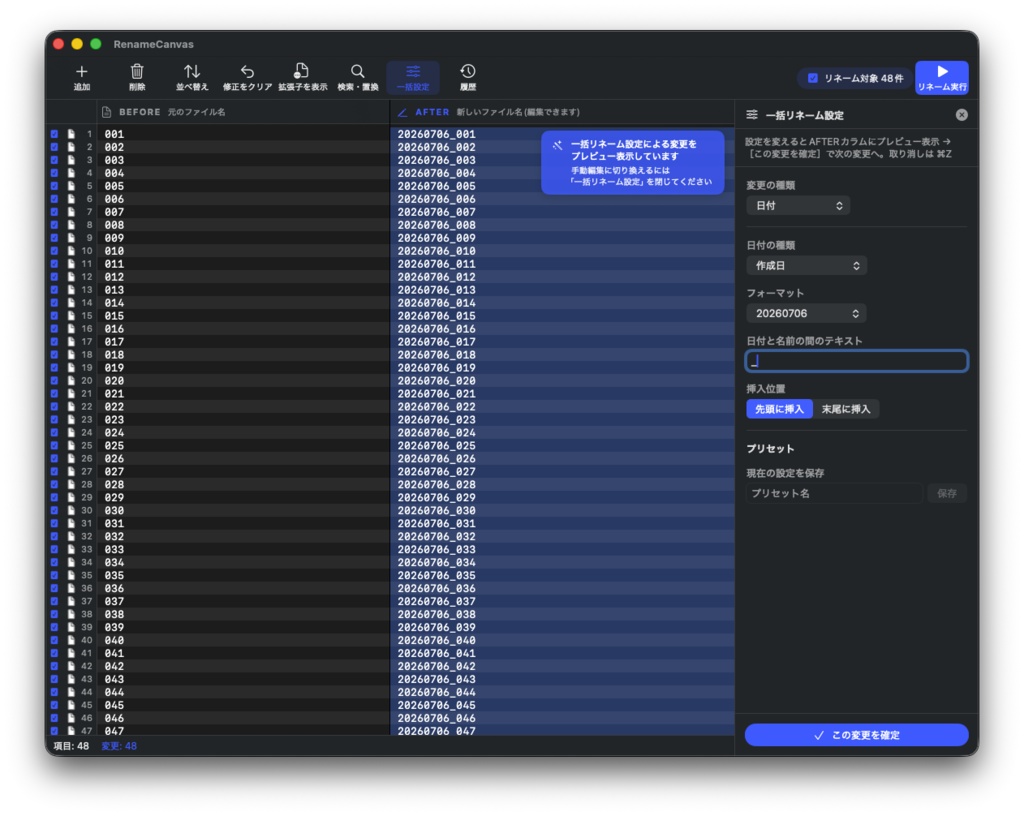The width and height of the screenshot is (1024, 816).
Task: Click the BEFORE column header
Action: click(243, 112)
